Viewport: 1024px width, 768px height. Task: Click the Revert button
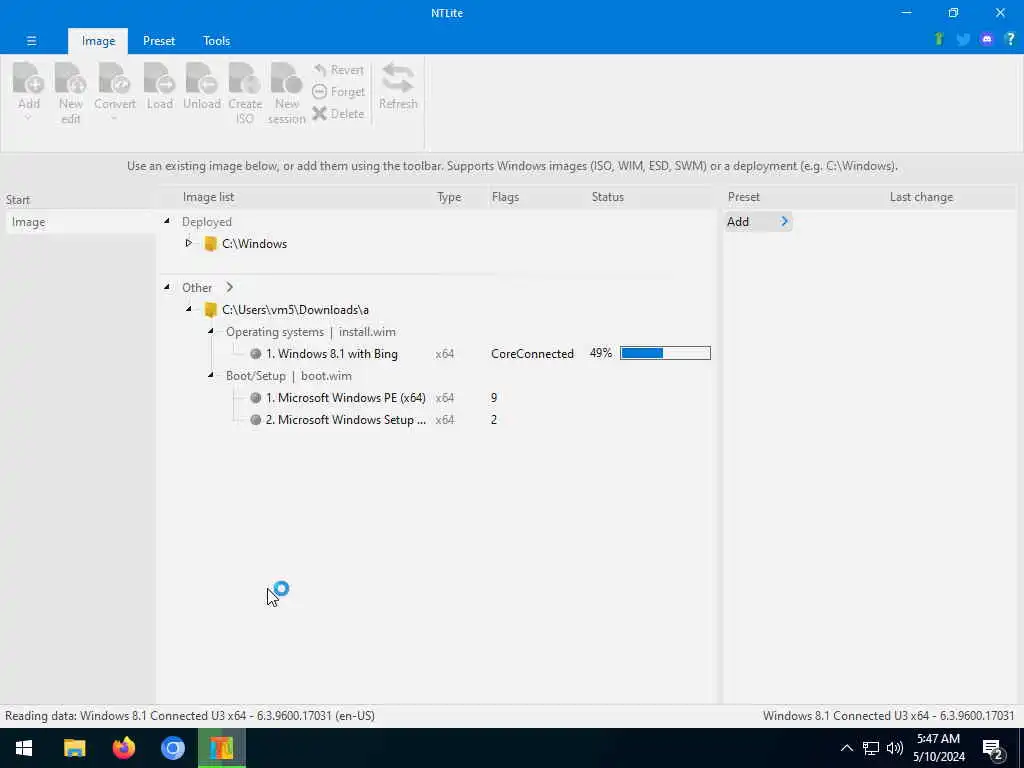click(338, 70)
